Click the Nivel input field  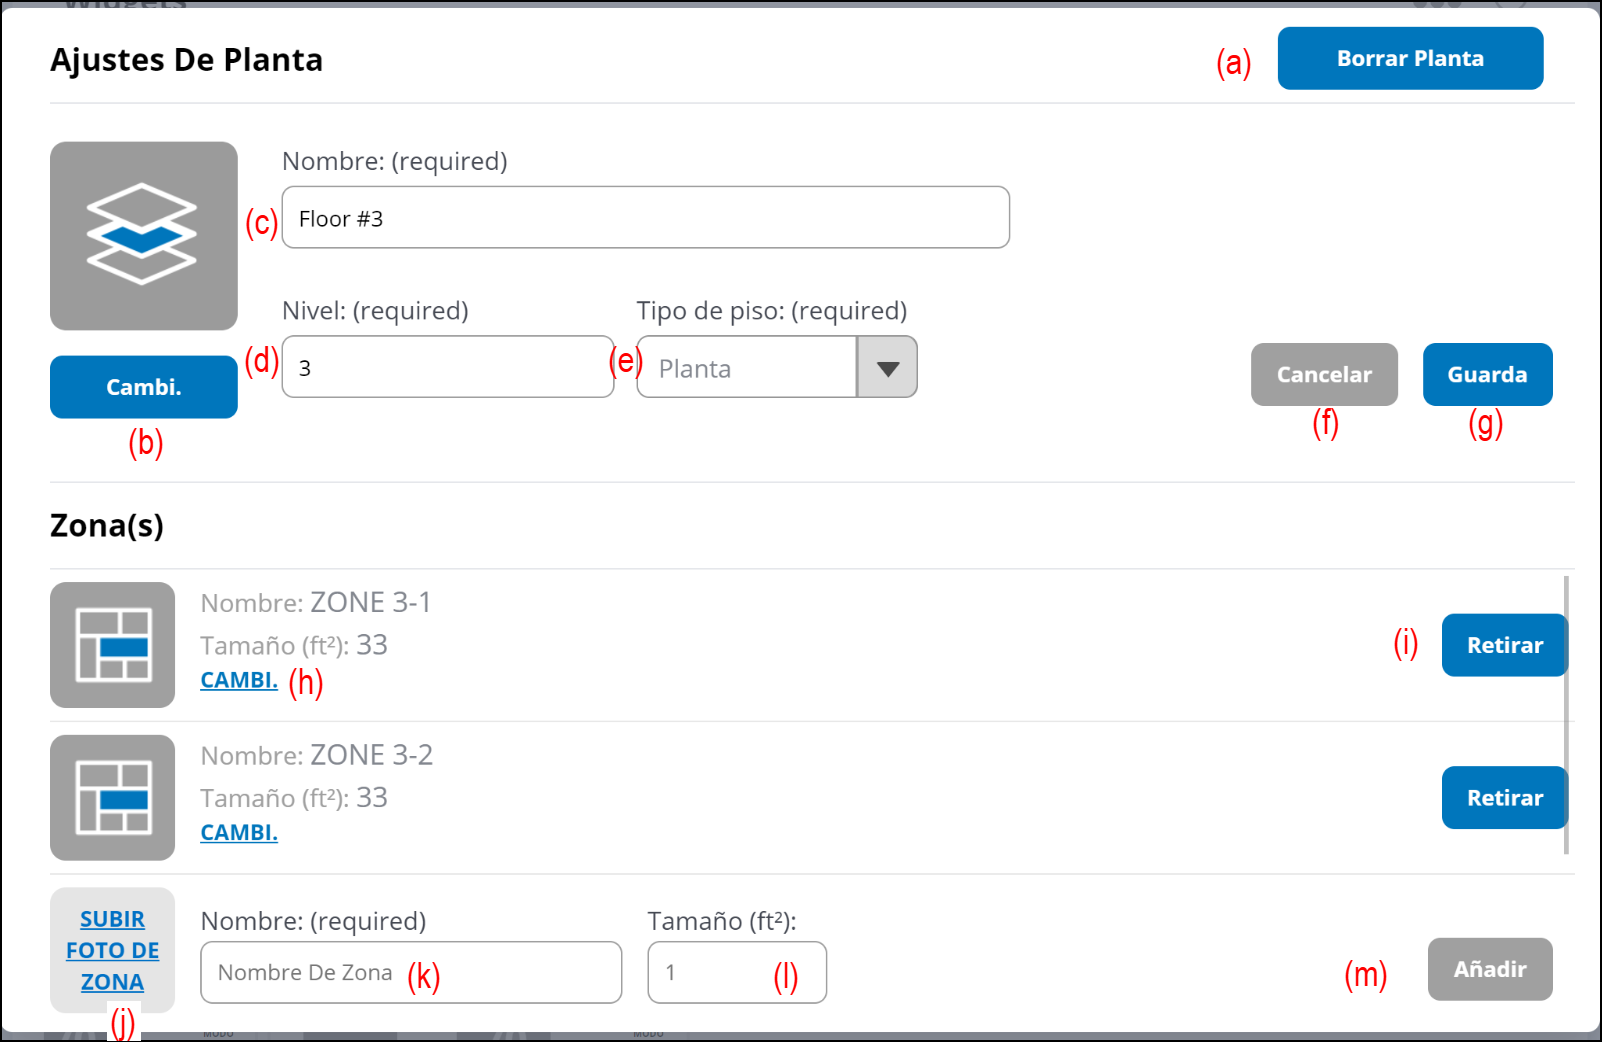coord(447,368)
